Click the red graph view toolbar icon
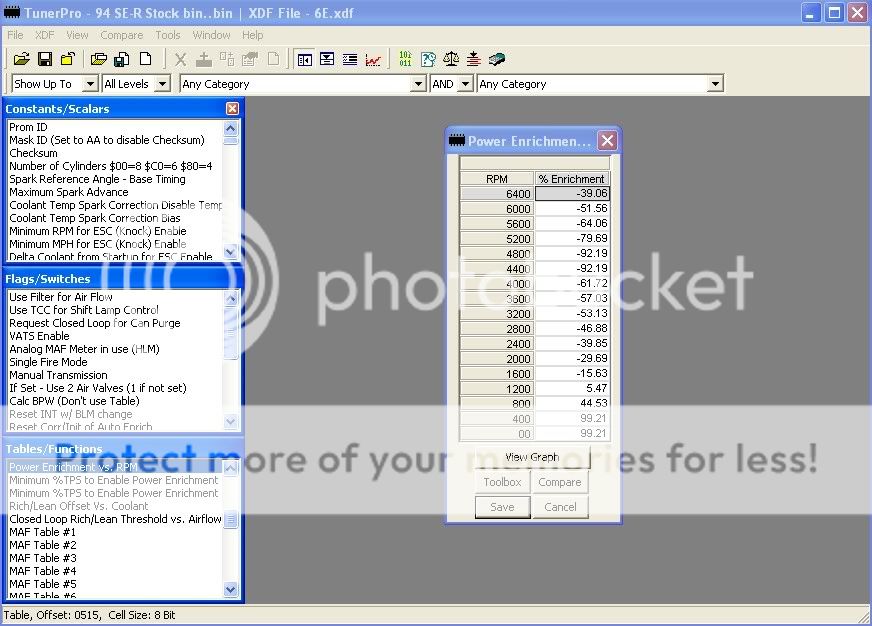 pos(373,60)
